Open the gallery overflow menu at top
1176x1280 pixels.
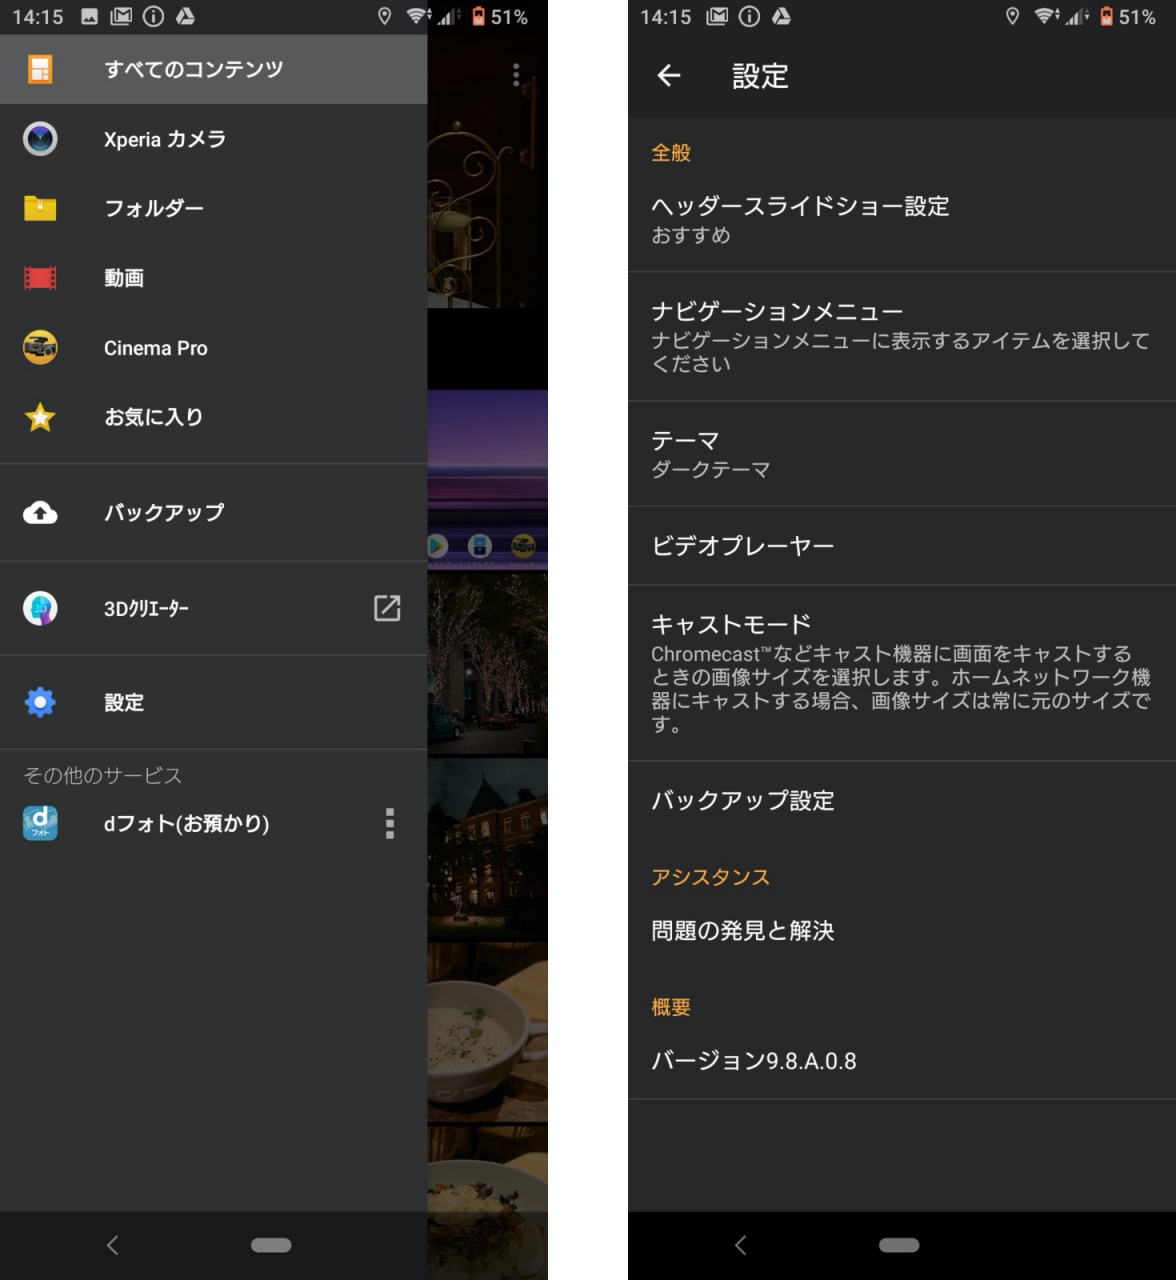tap(516, 75)
